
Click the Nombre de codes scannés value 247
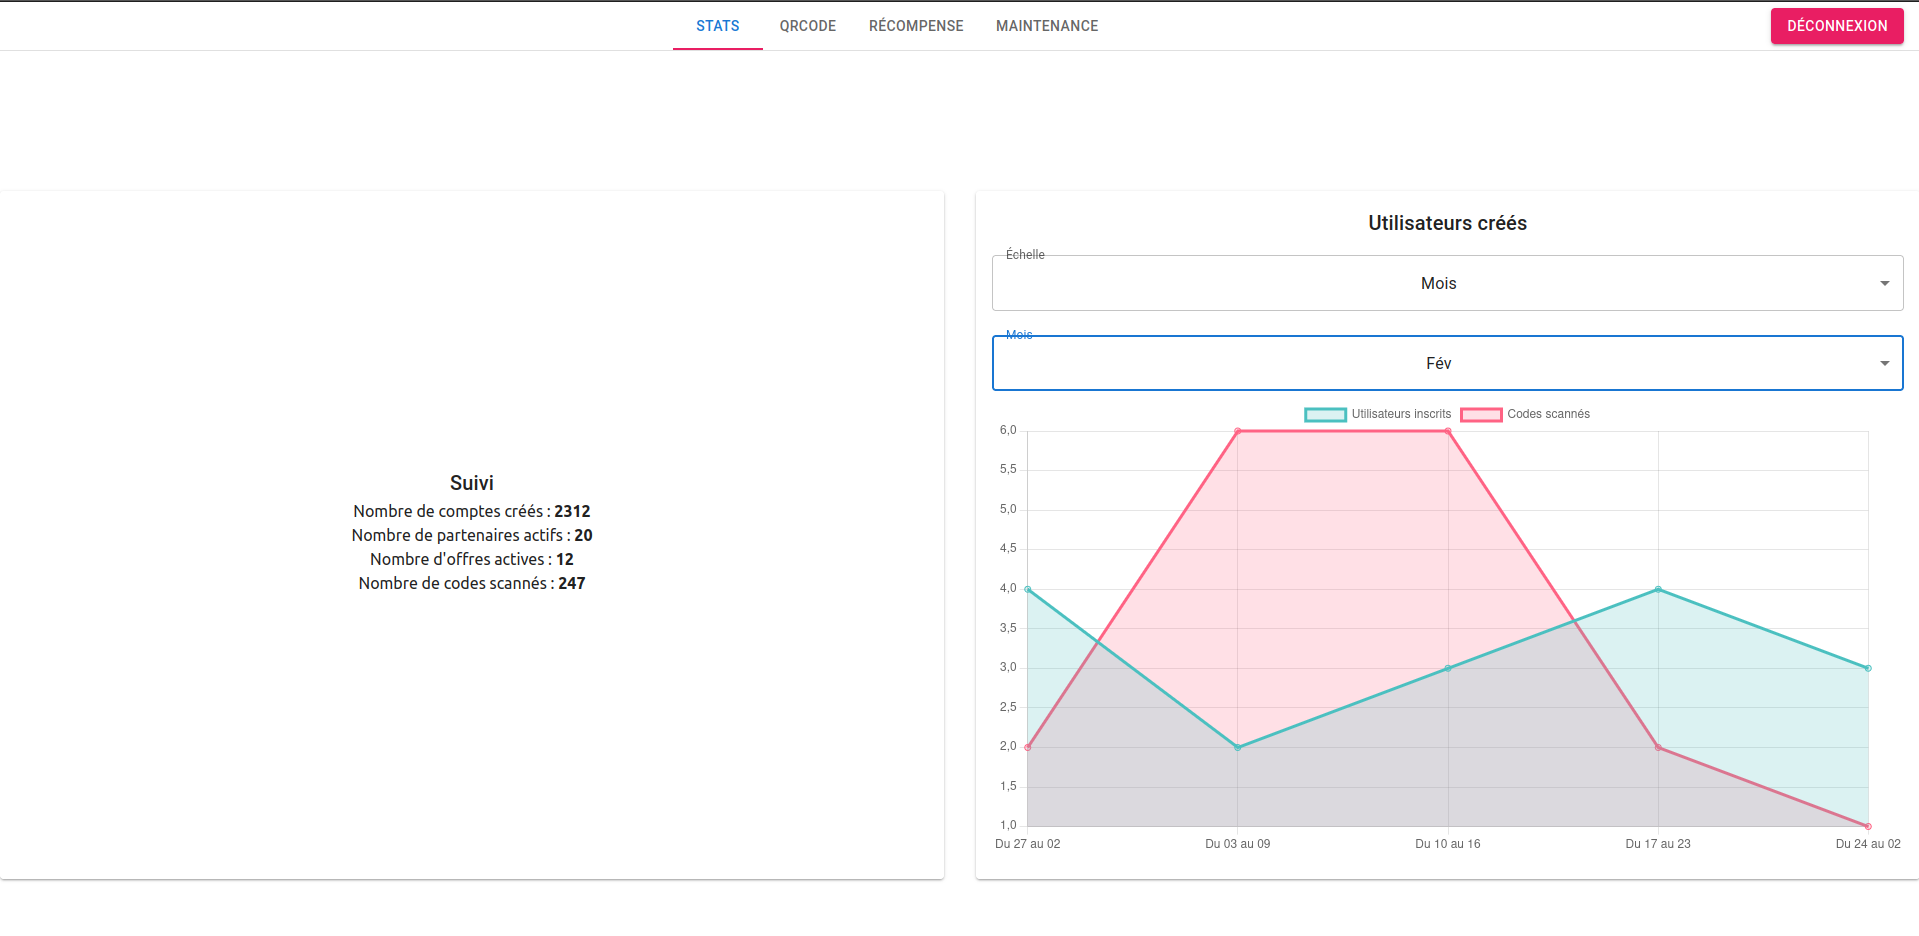(571, 583)
